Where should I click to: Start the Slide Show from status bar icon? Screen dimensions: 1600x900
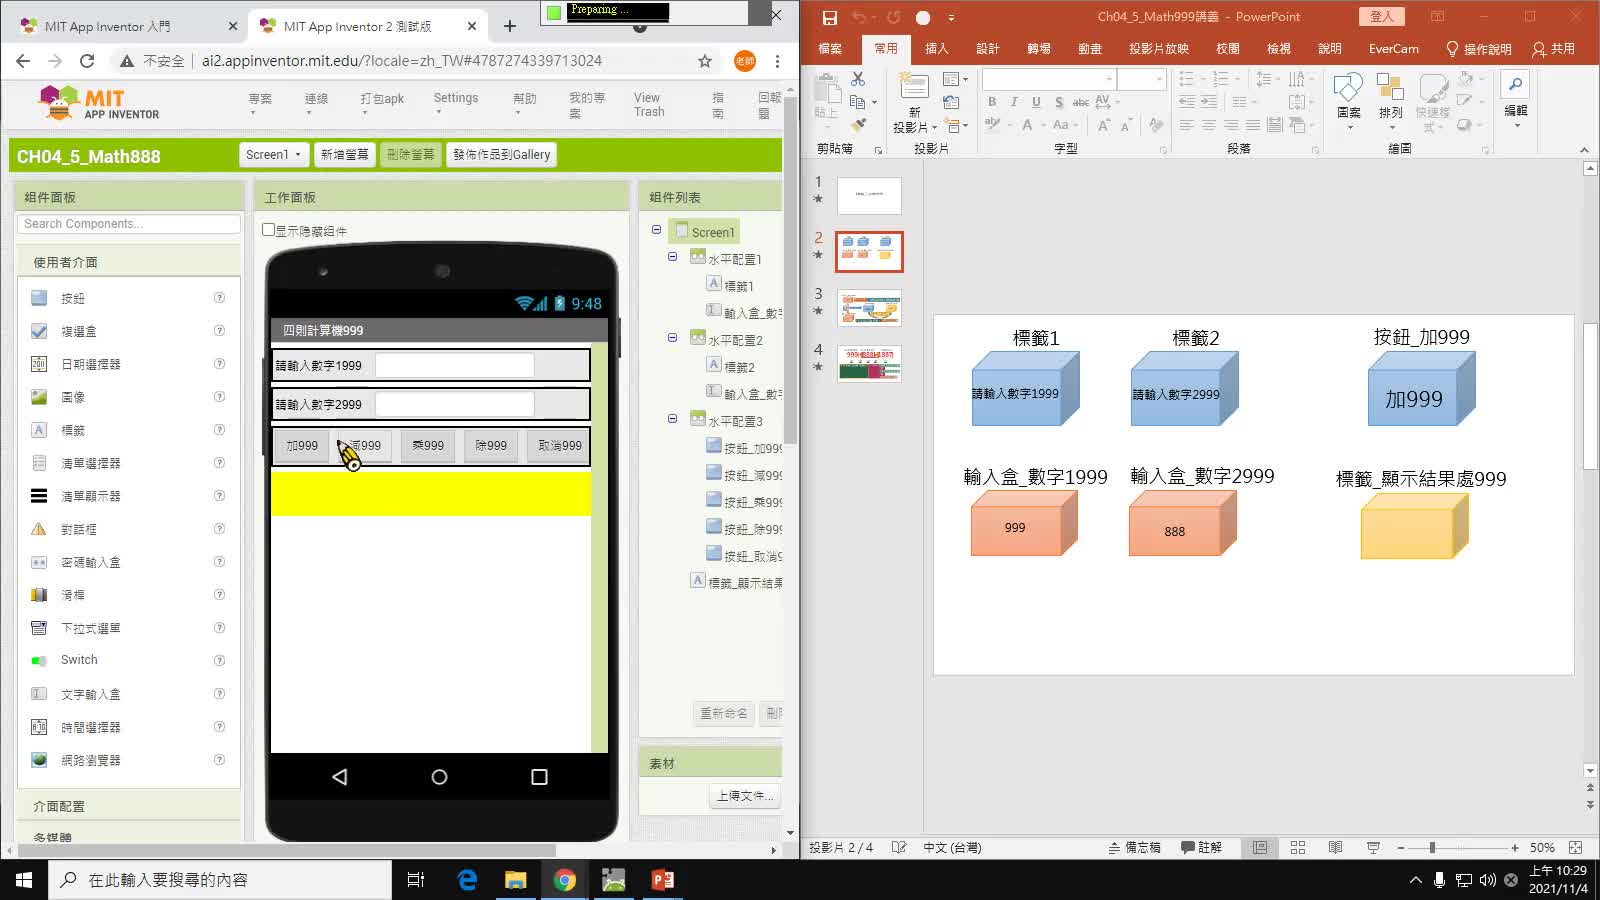point(1373,847)
